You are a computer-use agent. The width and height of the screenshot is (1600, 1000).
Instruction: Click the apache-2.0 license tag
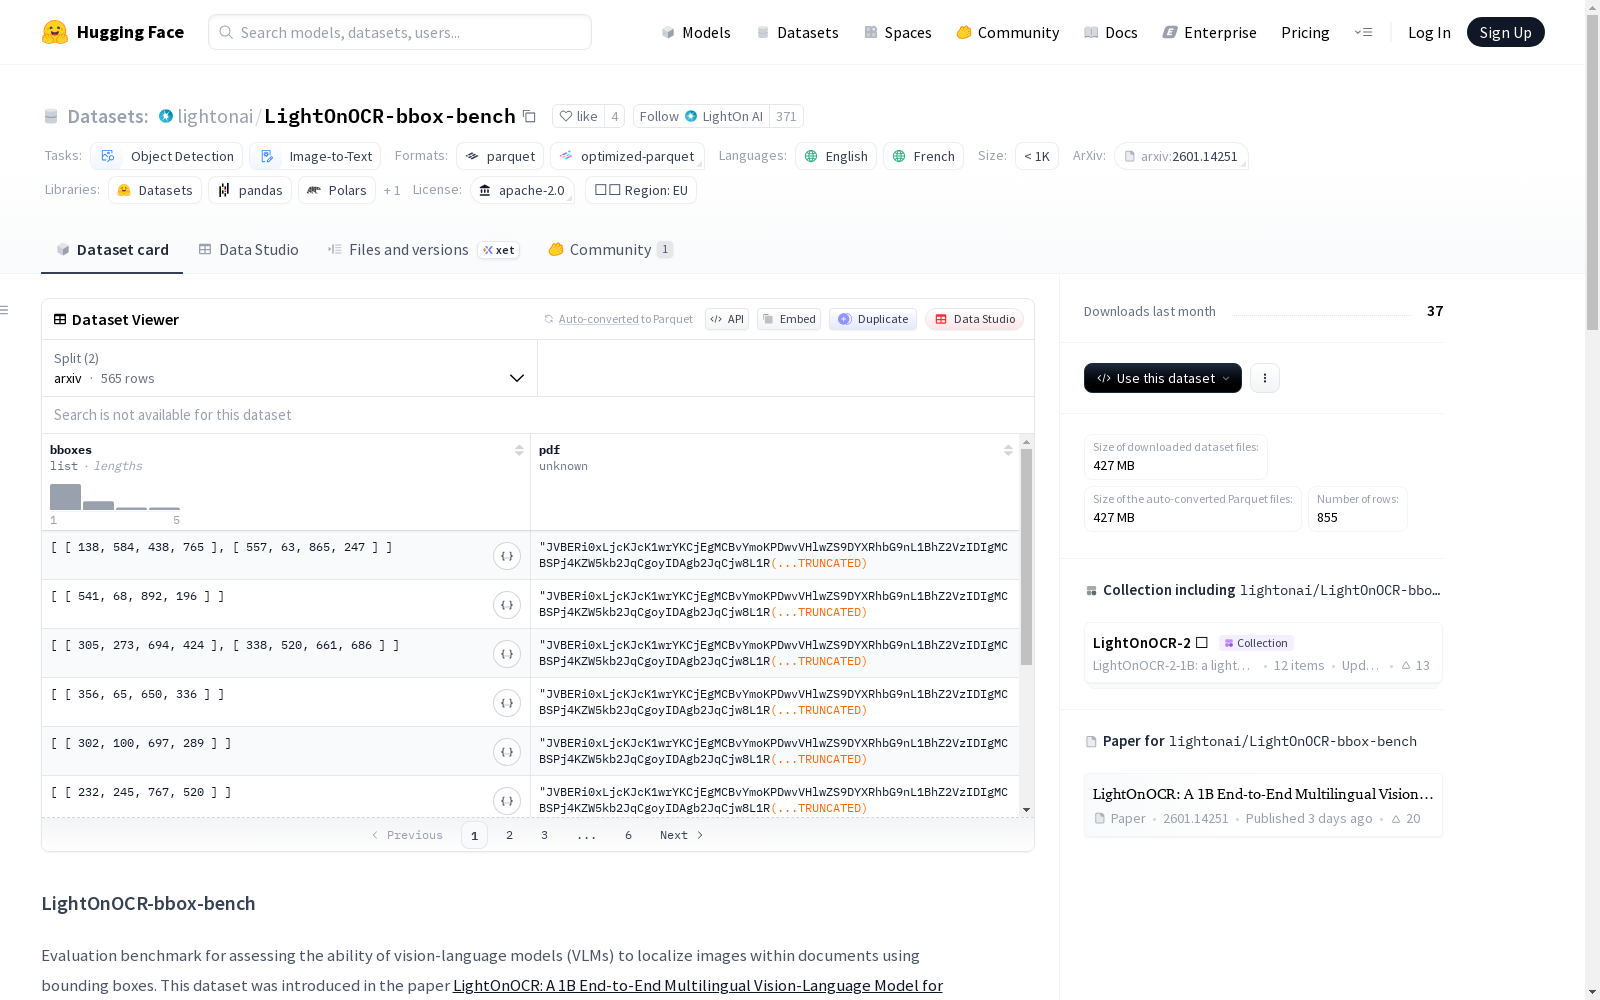tap(522, 190)
